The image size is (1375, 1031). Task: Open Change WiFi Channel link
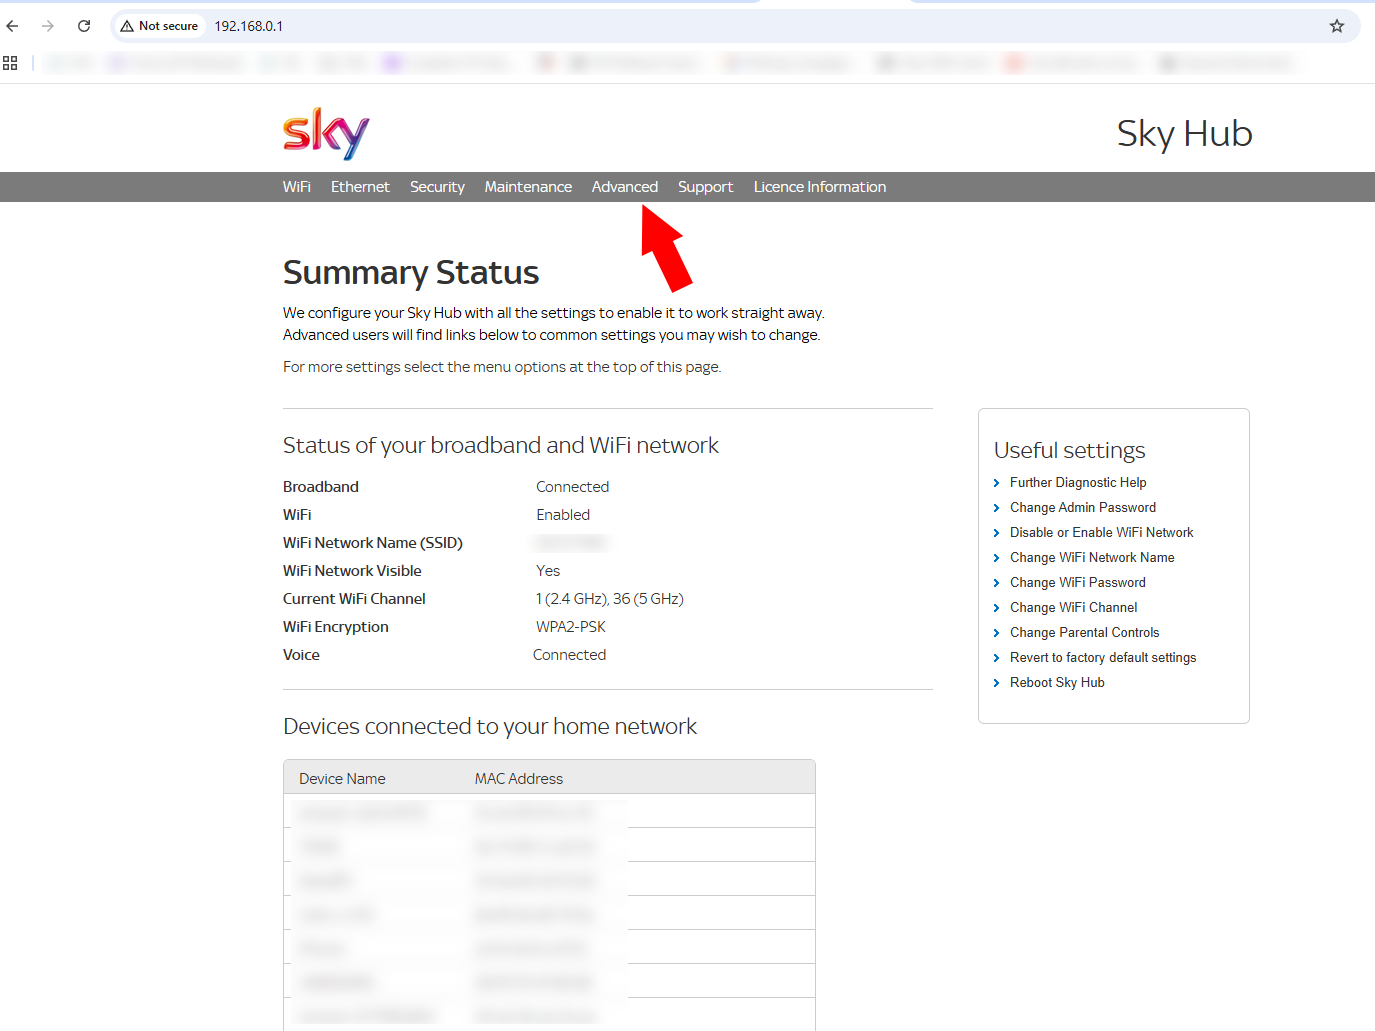coord(1073,608)
